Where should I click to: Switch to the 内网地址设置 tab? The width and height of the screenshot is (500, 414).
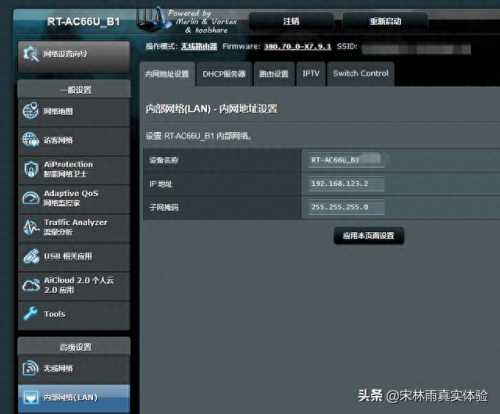point(167,74)
